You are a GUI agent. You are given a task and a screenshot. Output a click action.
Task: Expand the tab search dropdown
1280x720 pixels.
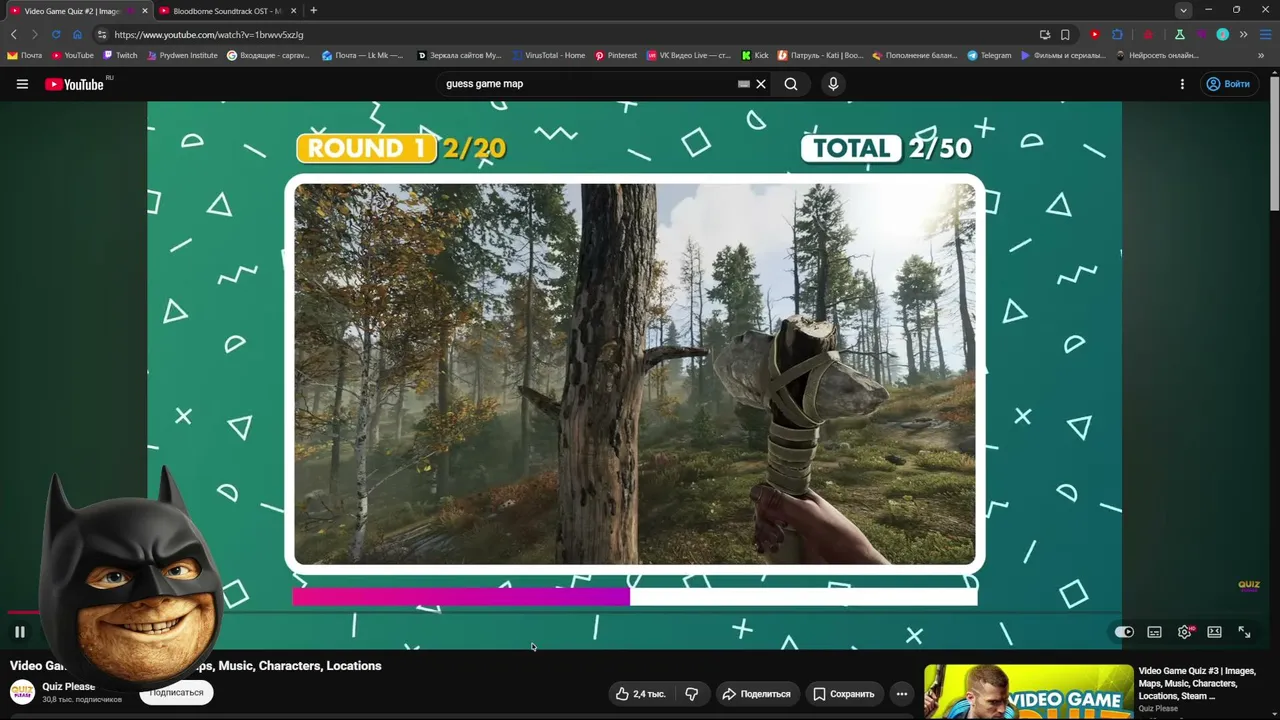[x=1184, y=11]
